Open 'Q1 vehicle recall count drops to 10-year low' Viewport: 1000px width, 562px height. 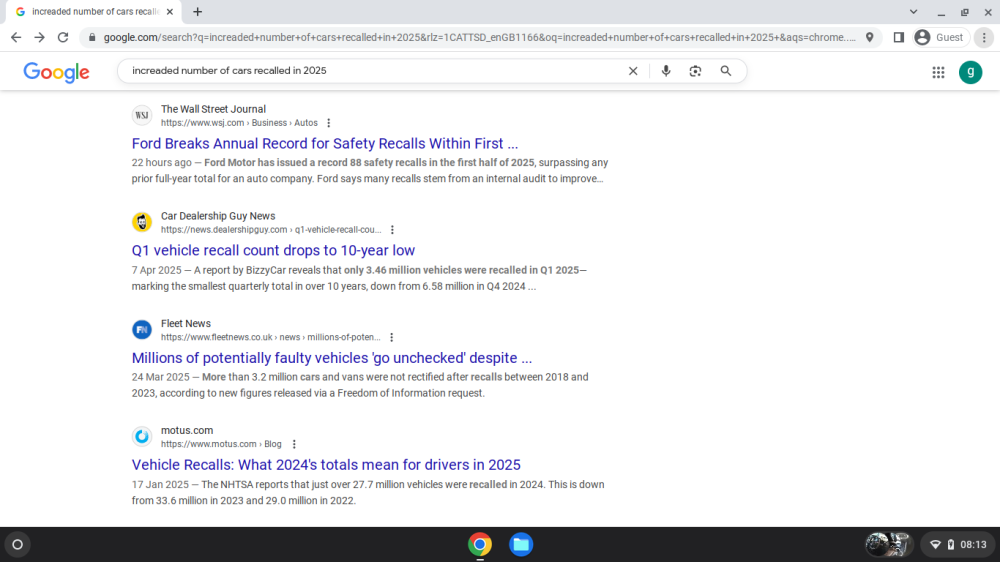click(x=273, y=250)
